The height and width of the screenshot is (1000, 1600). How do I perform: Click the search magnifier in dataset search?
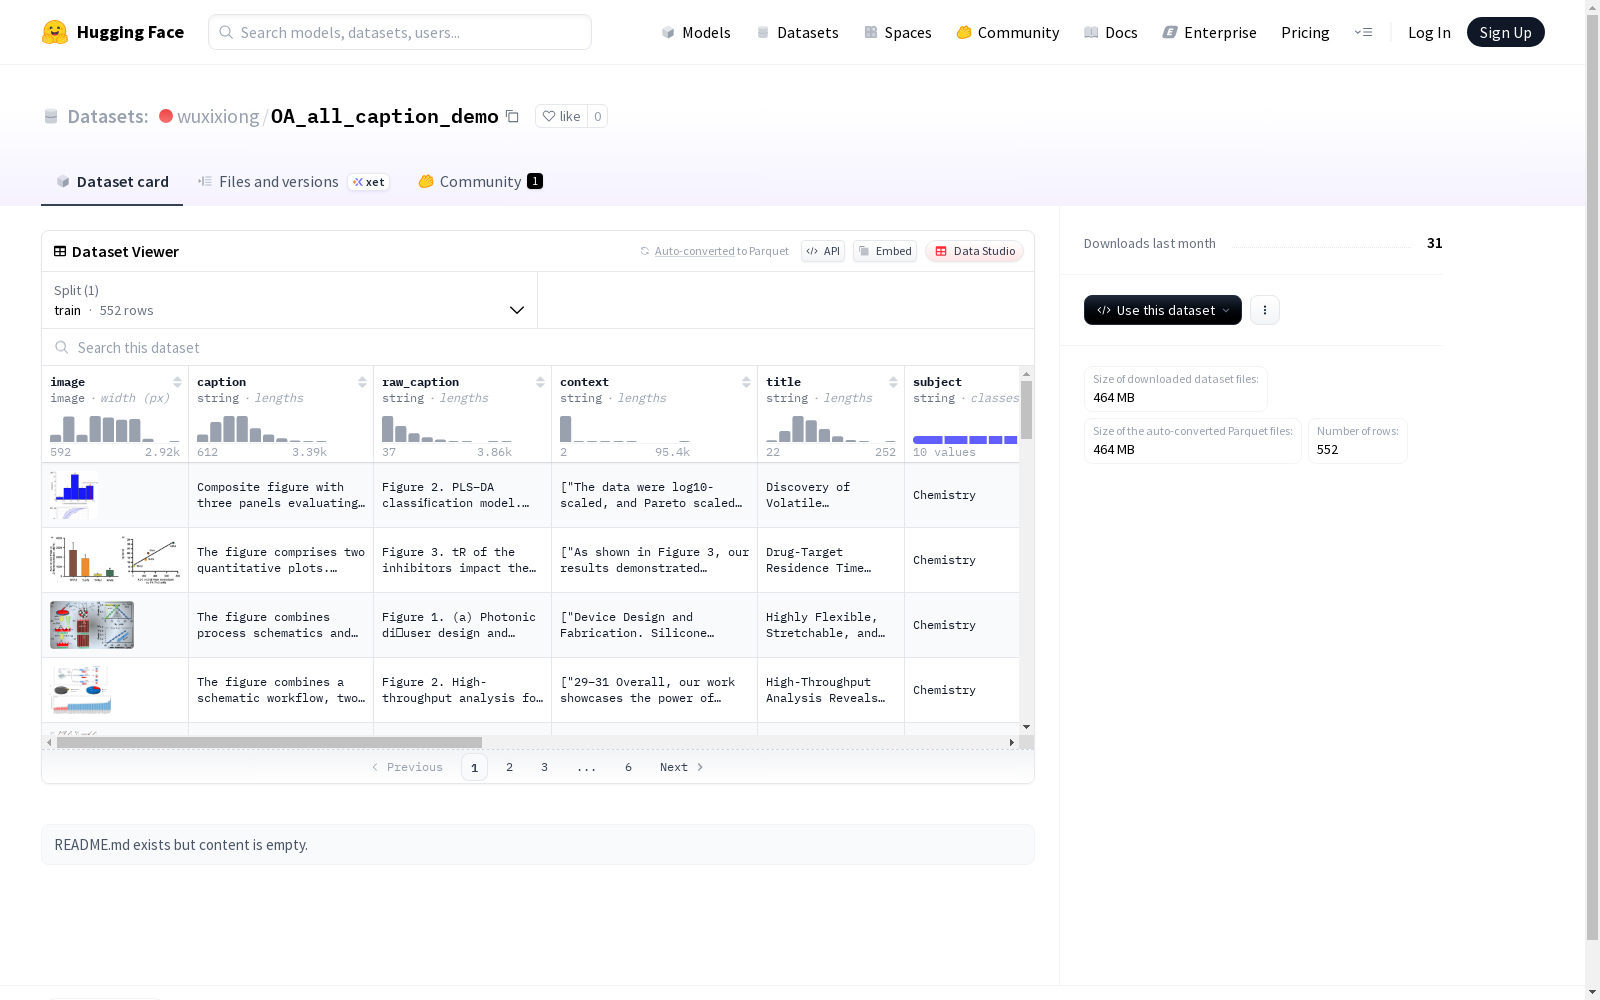[62, 347]
